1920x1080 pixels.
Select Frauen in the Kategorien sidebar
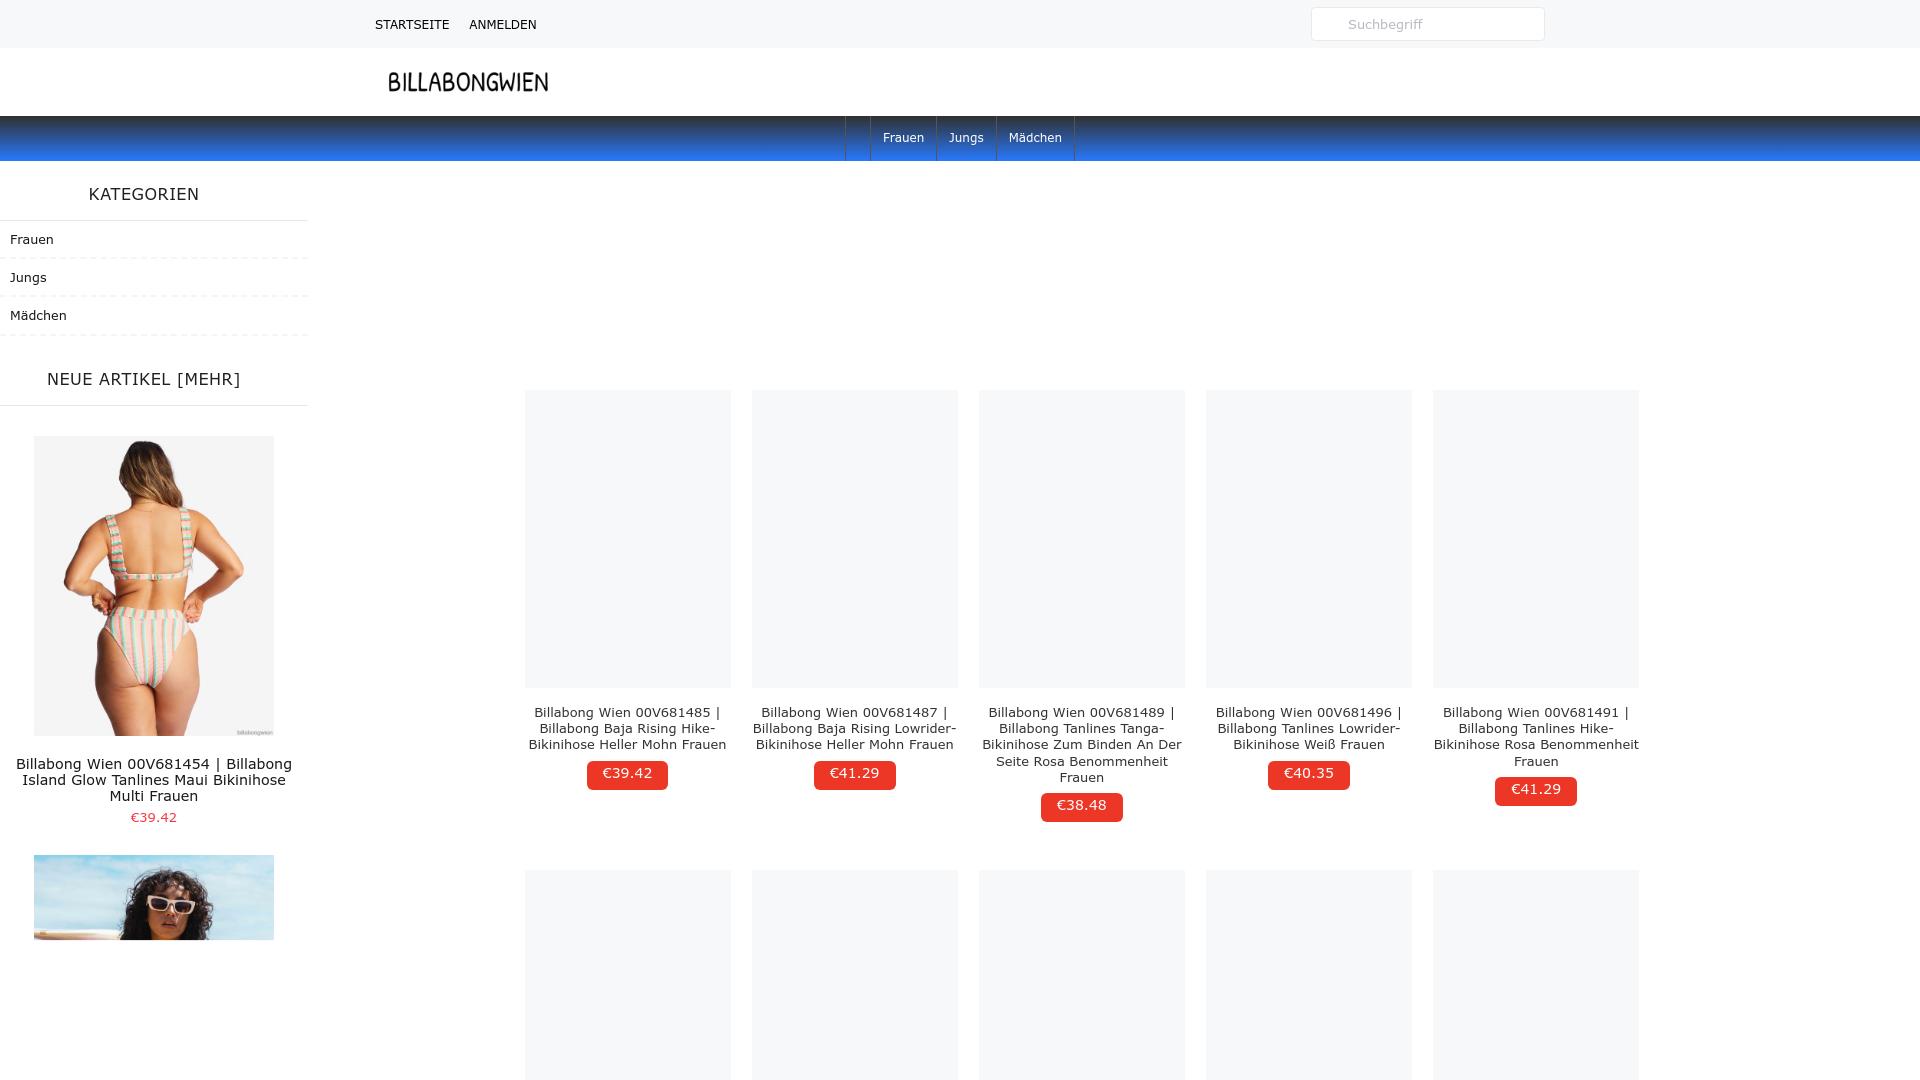coord(32,239)
